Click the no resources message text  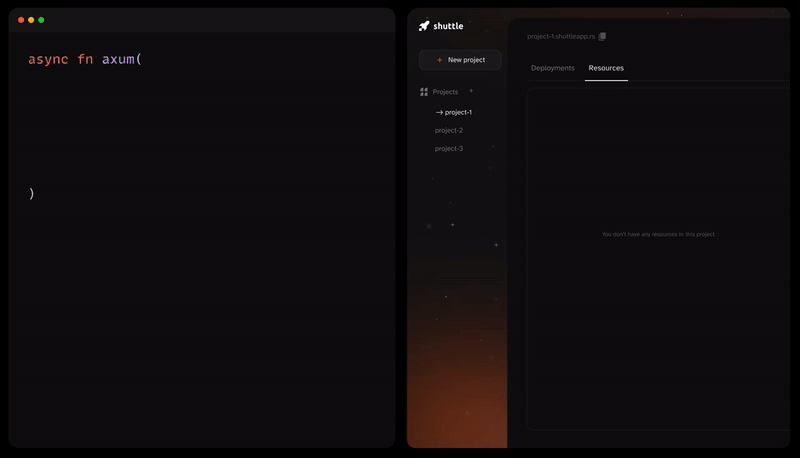click(659, 234)
